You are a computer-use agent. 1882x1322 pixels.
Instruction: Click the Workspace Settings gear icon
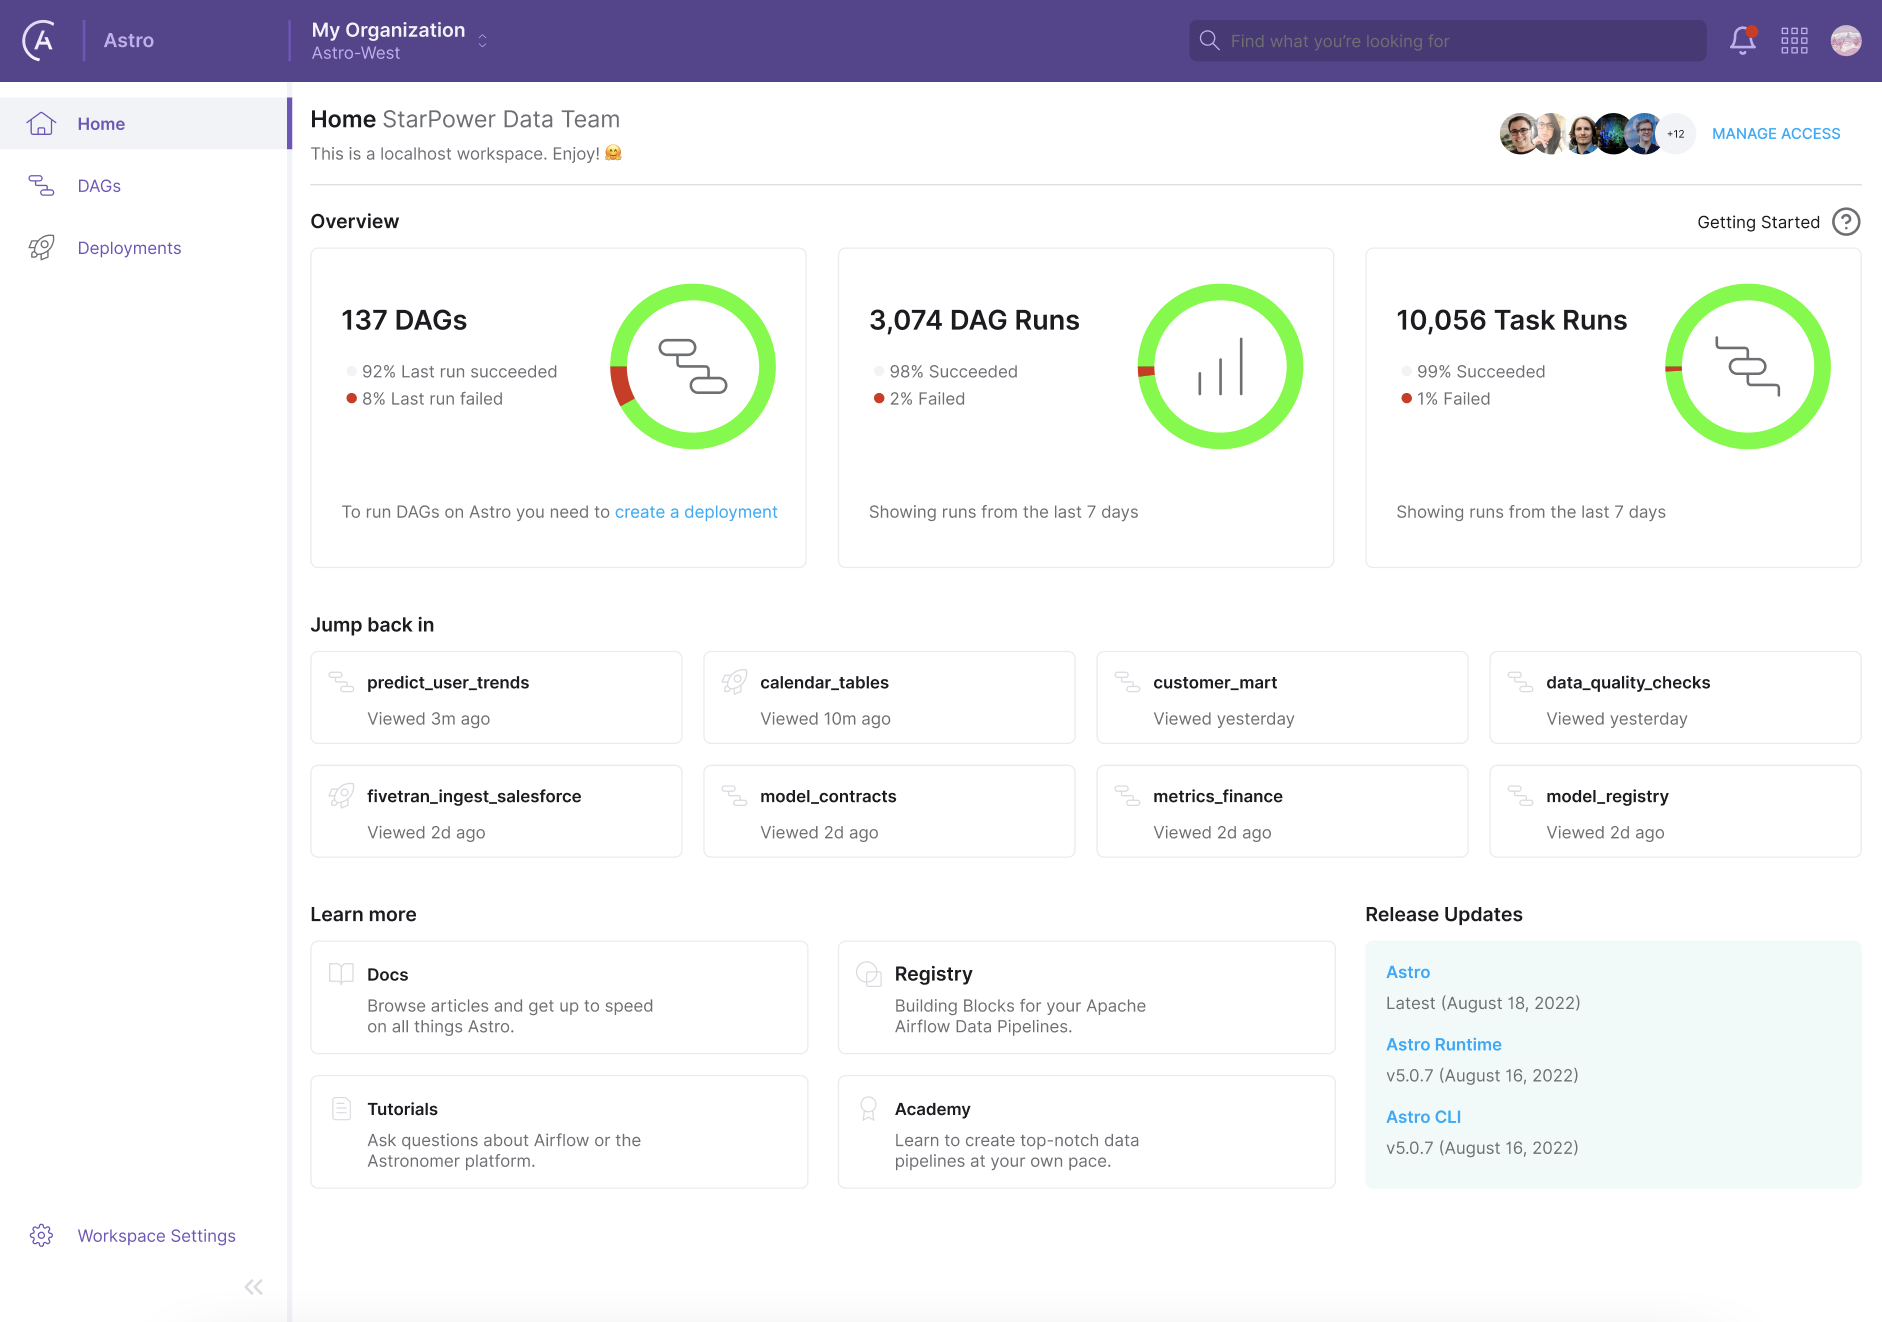click(x=41, y=1235)
